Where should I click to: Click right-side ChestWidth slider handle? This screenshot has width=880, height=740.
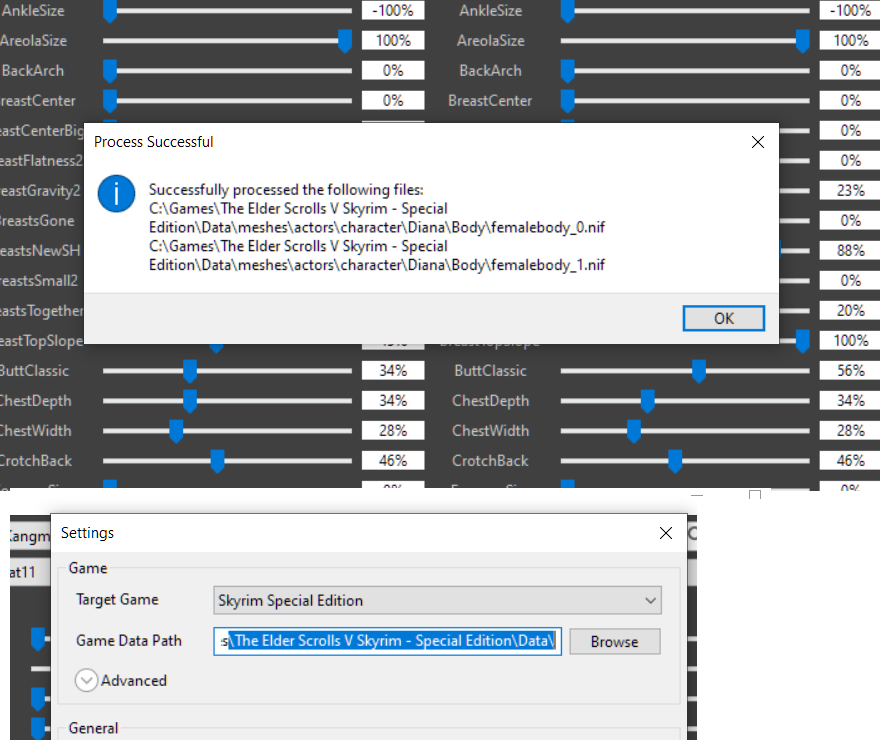click(x=633, y=431)
